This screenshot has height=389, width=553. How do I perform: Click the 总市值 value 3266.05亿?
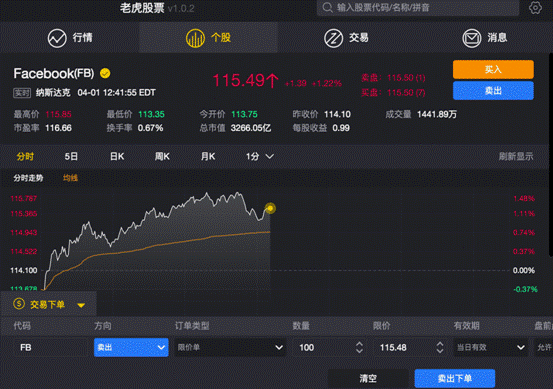[251, 128]
